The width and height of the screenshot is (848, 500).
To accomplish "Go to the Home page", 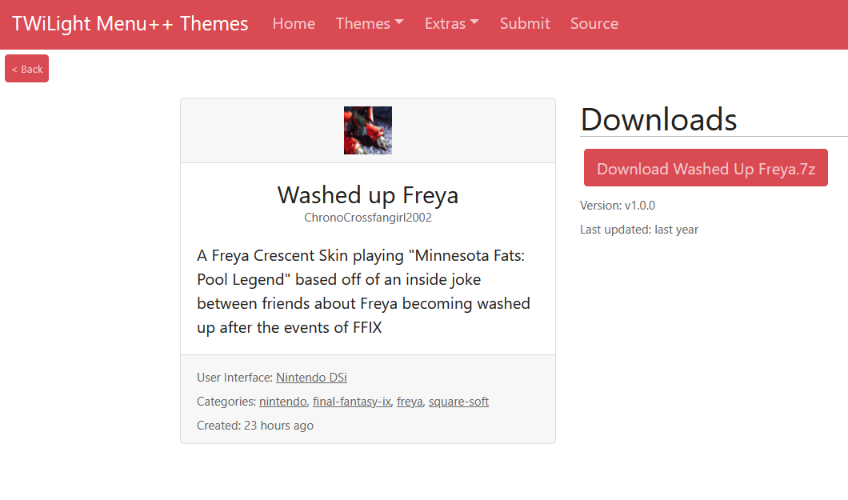I will click(294, 24).
